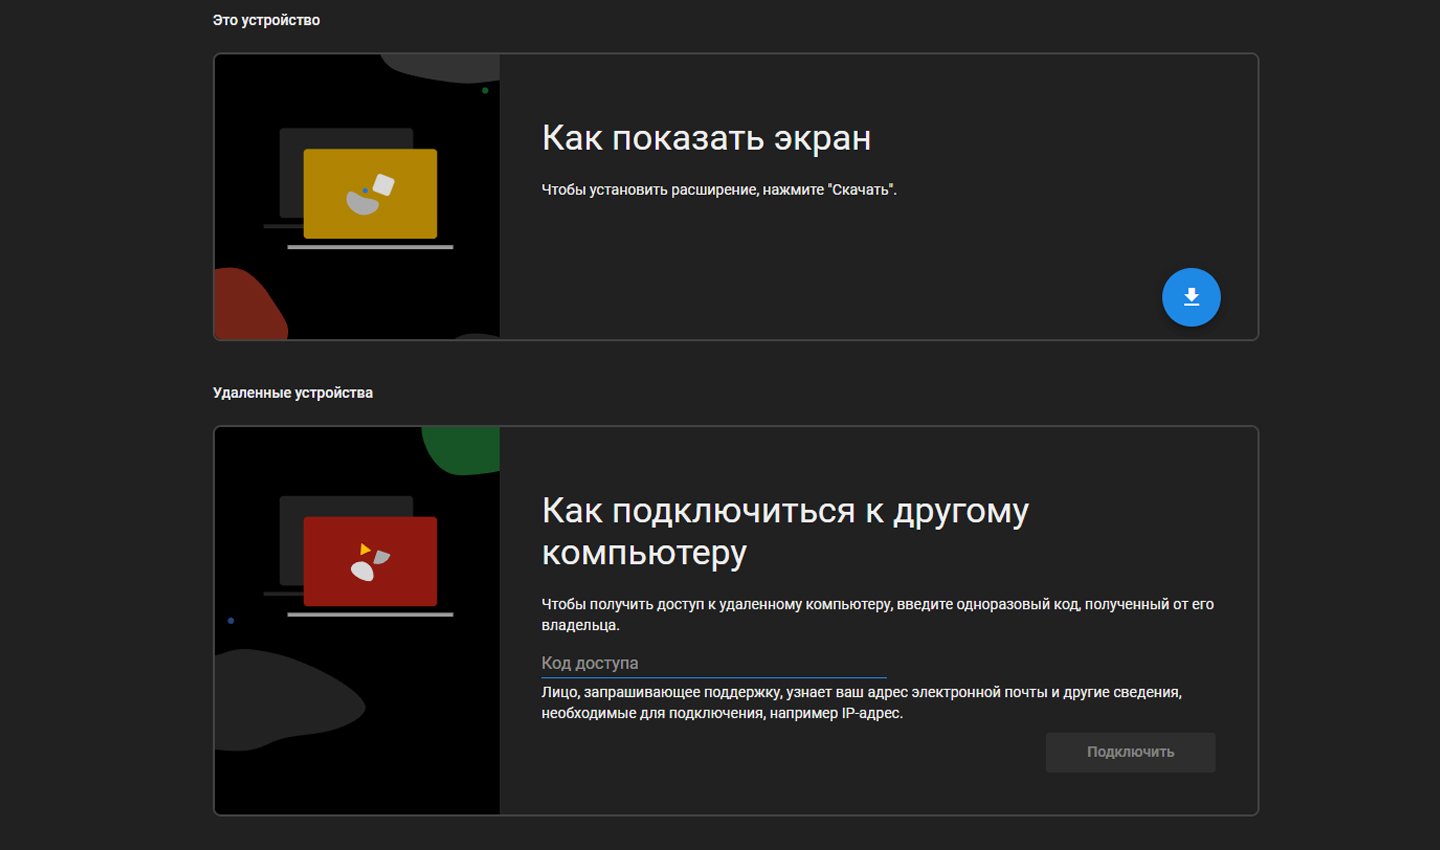Click the "Подключить" connect button
Viewport: 1440px width, 850px height.
[1130, 752]
